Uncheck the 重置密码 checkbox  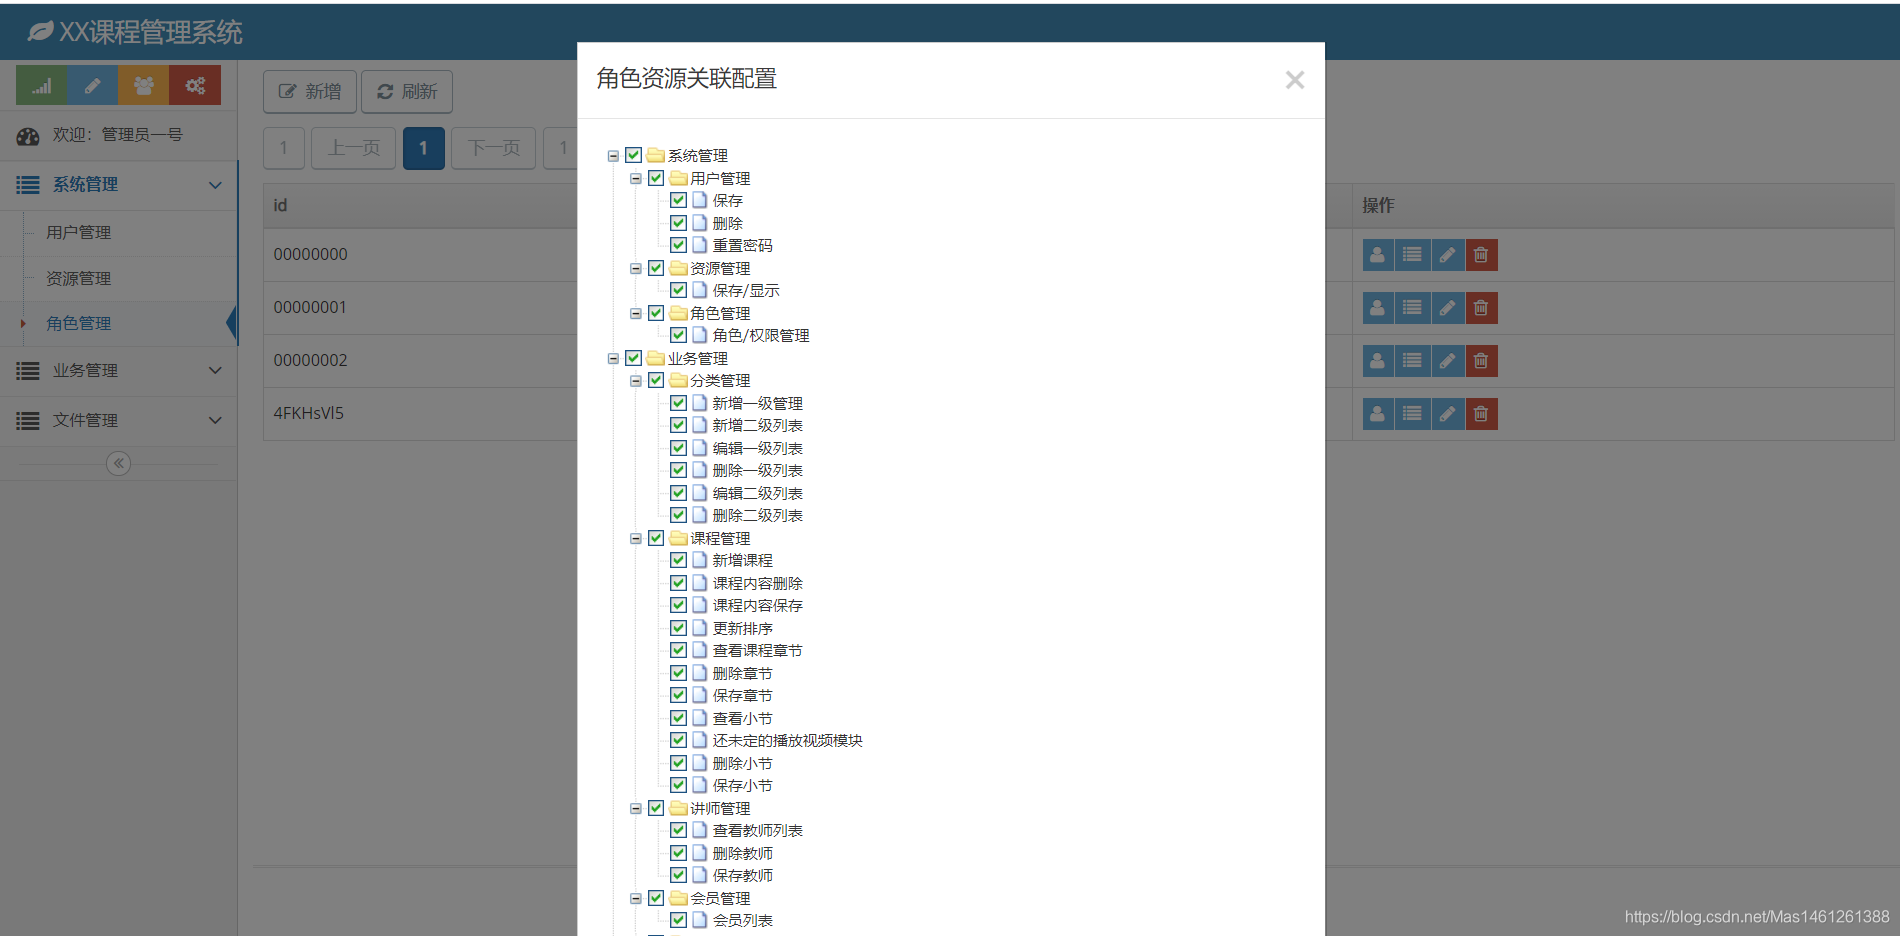coord(678,245)
